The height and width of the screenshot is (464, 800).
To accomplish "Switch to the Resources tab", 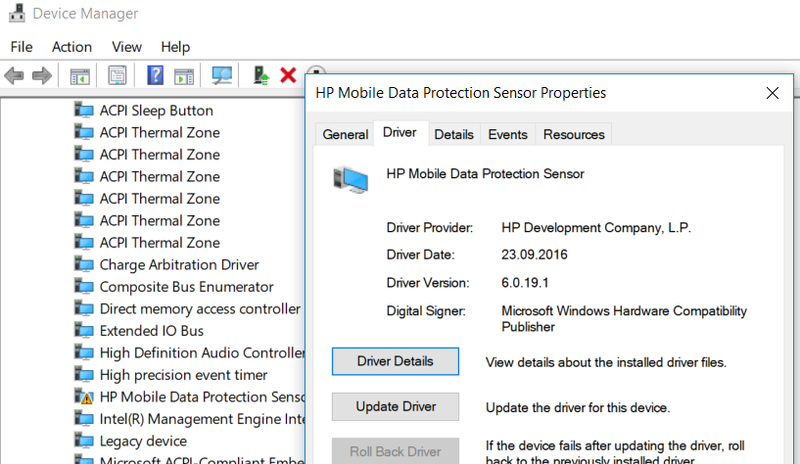I will 573,134.
